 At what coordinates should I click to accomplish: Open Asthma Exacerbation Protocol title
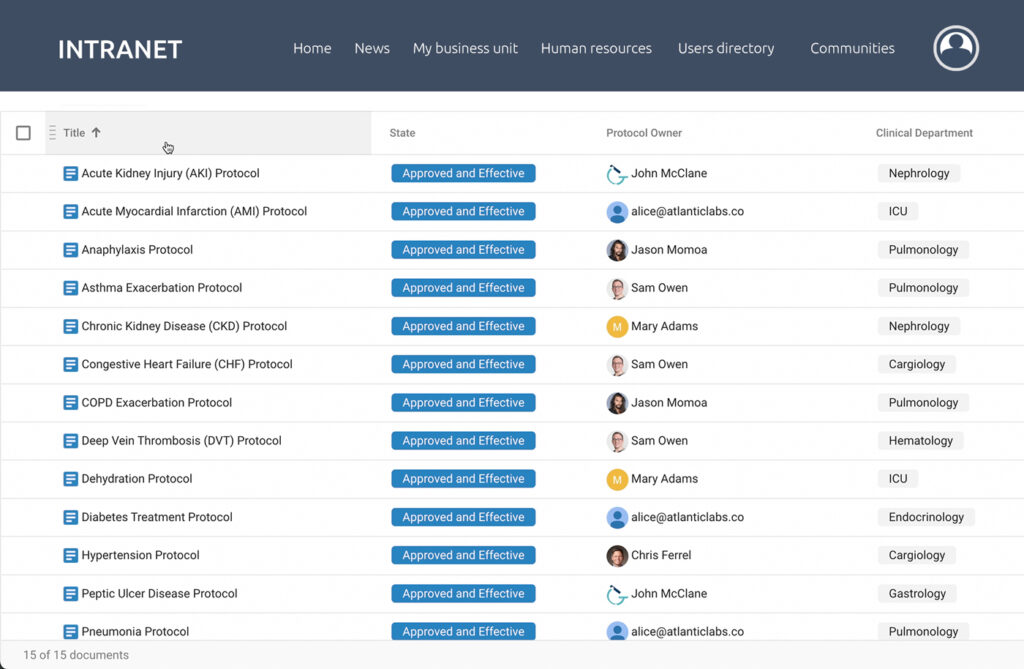[x=161, y=287]
